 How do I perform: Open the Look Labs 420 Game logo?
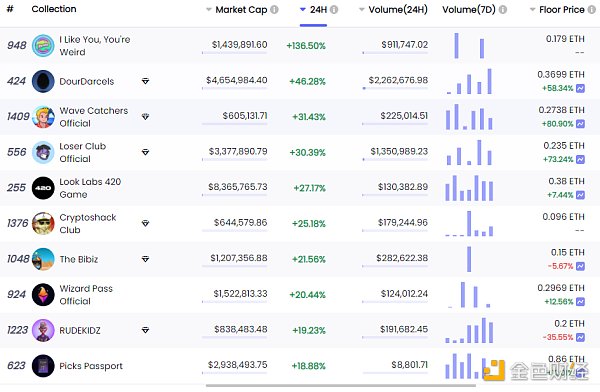coord(43,188)
